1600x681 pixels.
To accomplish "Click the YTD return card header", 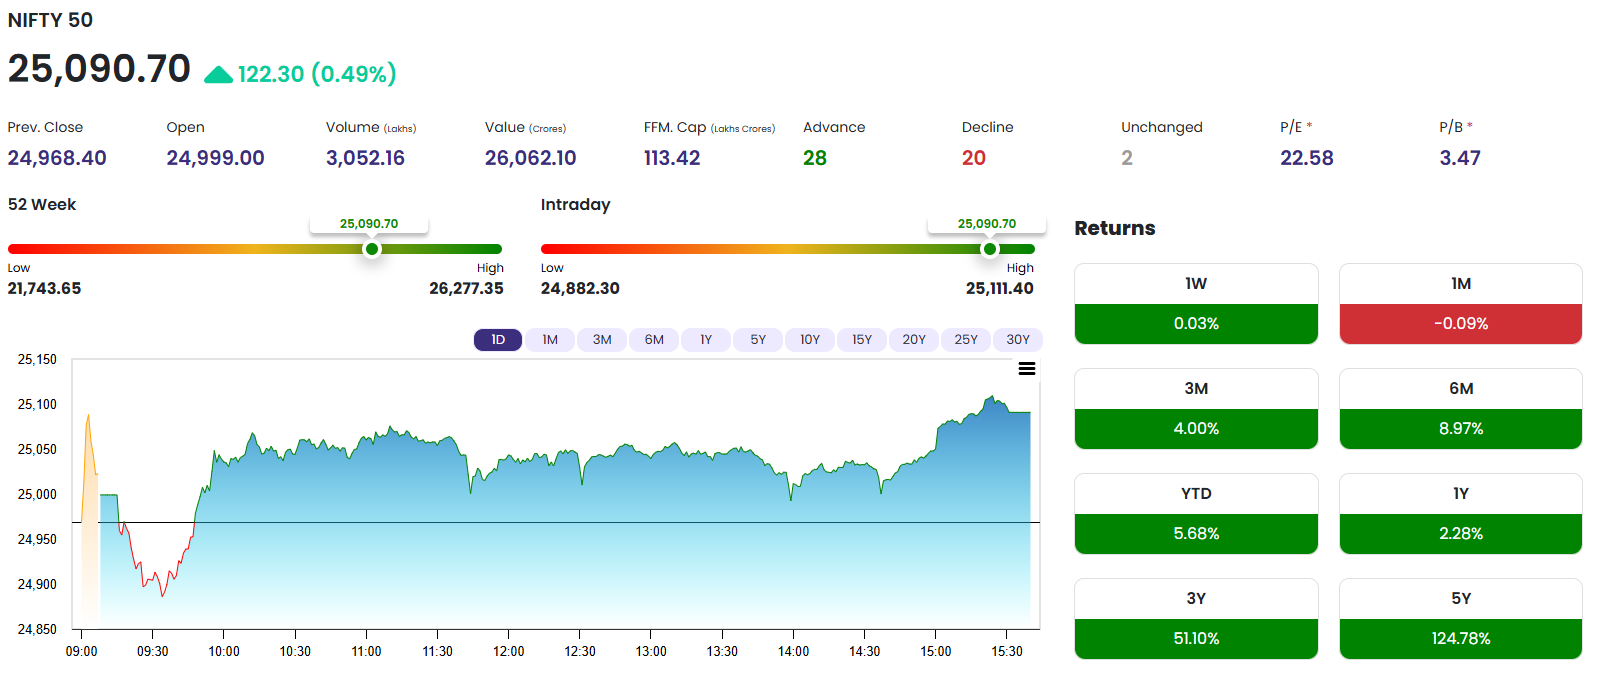I will (x=1196, y=494).
